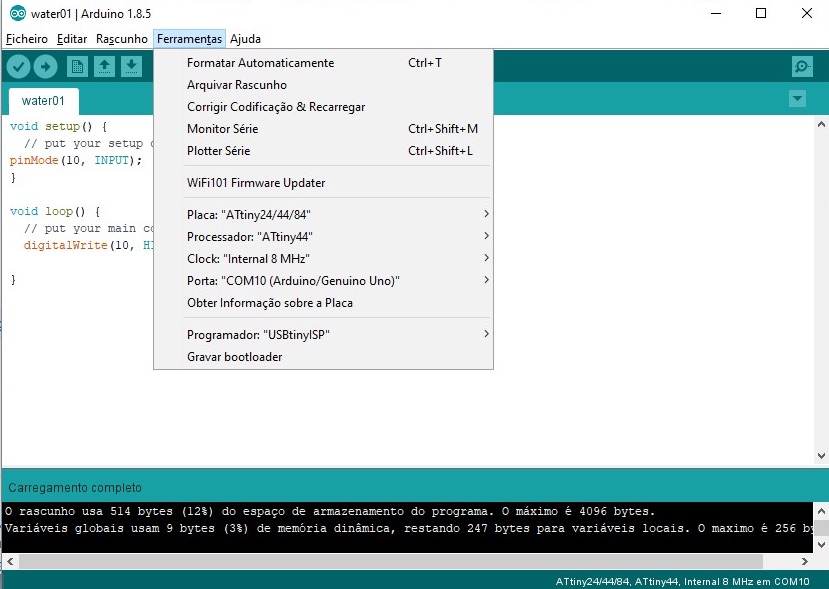Open a sketch with the up-arrow icon
This screenshot has width=829, height=589.
[105, 67]
